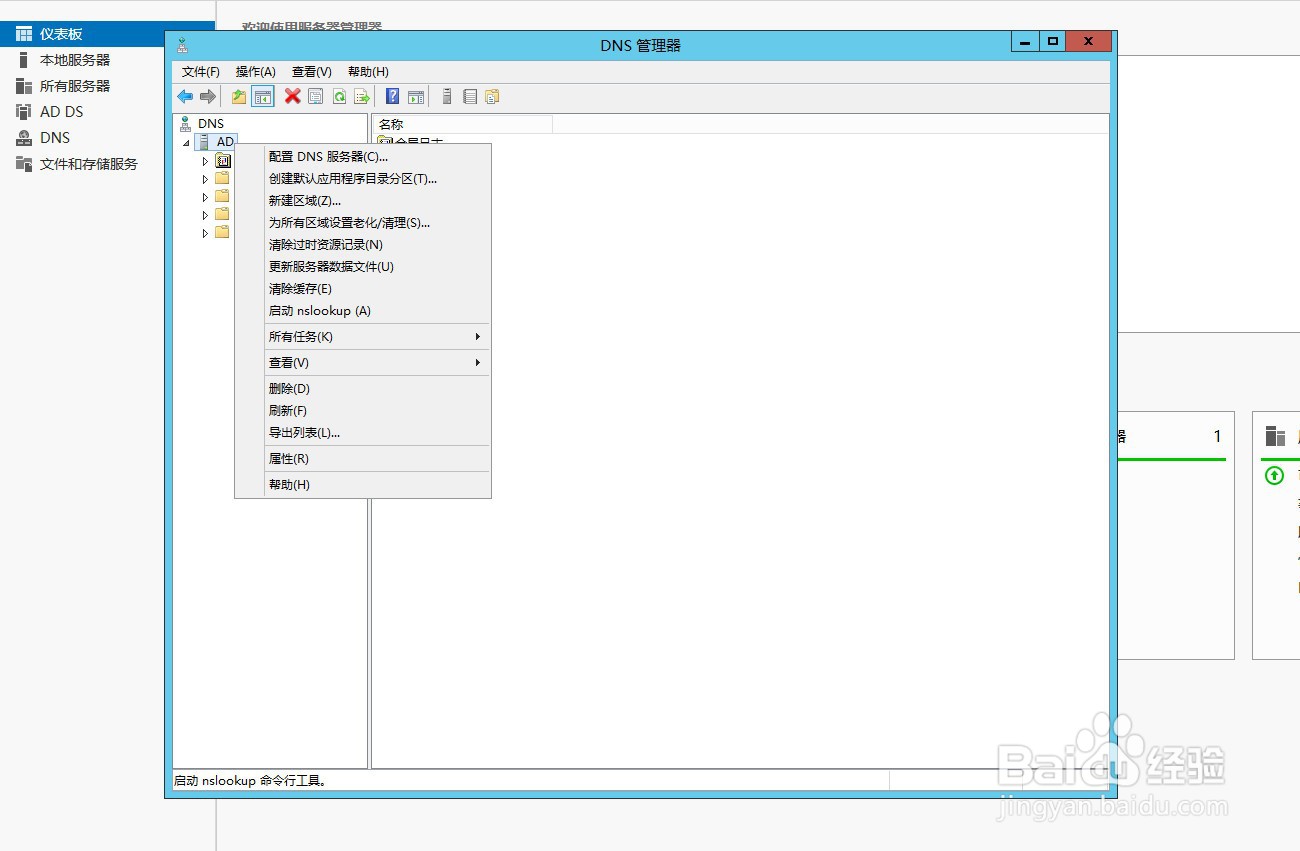Click the Up One Level folder icon

[239, 97]
